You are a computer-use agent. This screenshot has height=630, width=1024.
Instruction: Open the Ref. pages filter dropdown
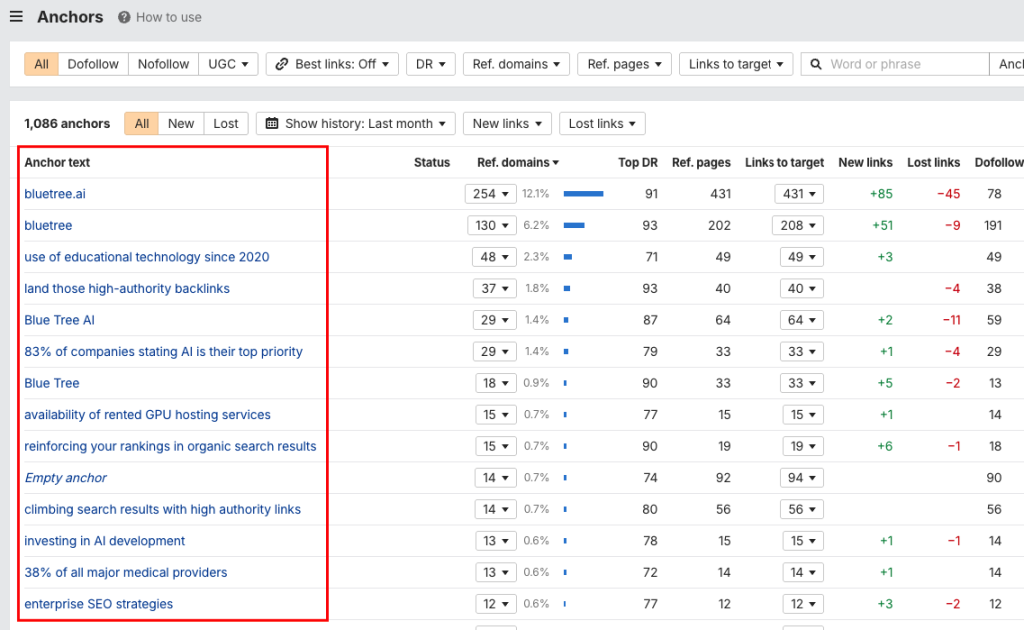click(x=624, y=63)
